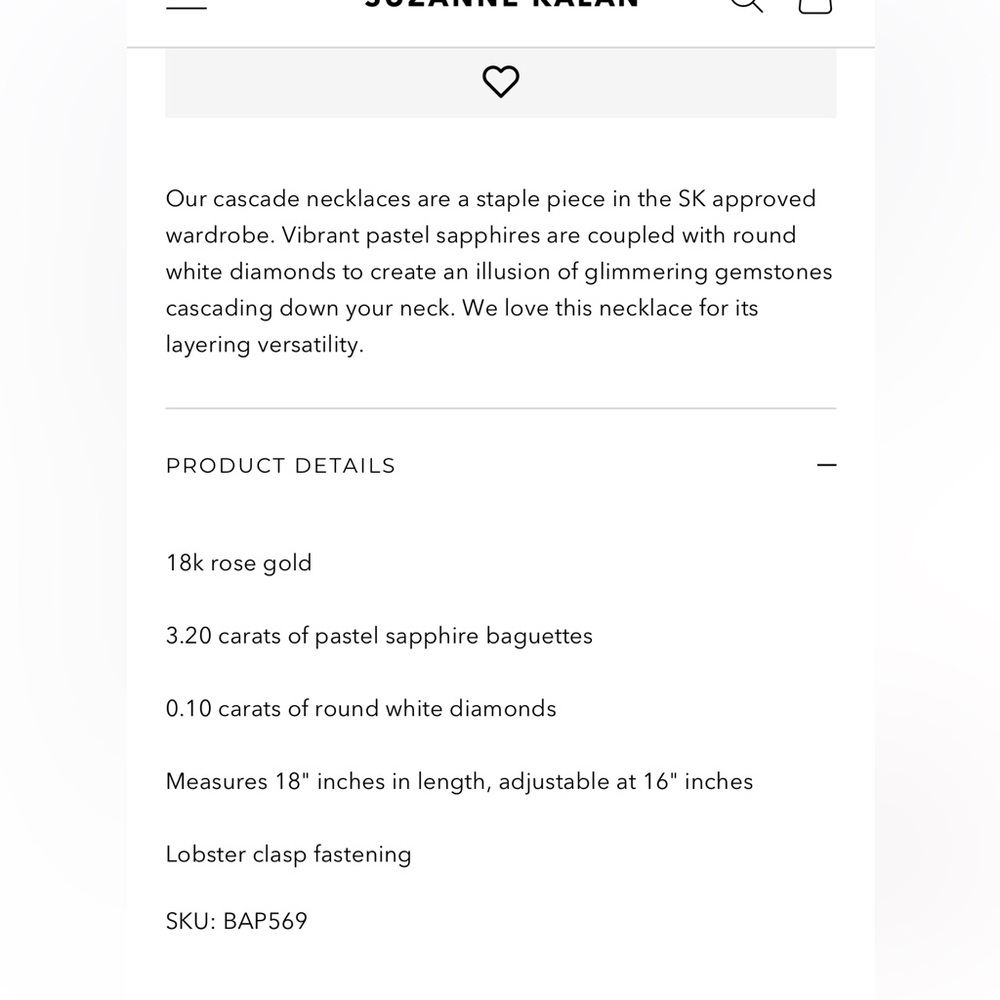Click the PRODUCT DETAILS section heading
This screenshot has width=1000, height=1000.
point(281,466)
